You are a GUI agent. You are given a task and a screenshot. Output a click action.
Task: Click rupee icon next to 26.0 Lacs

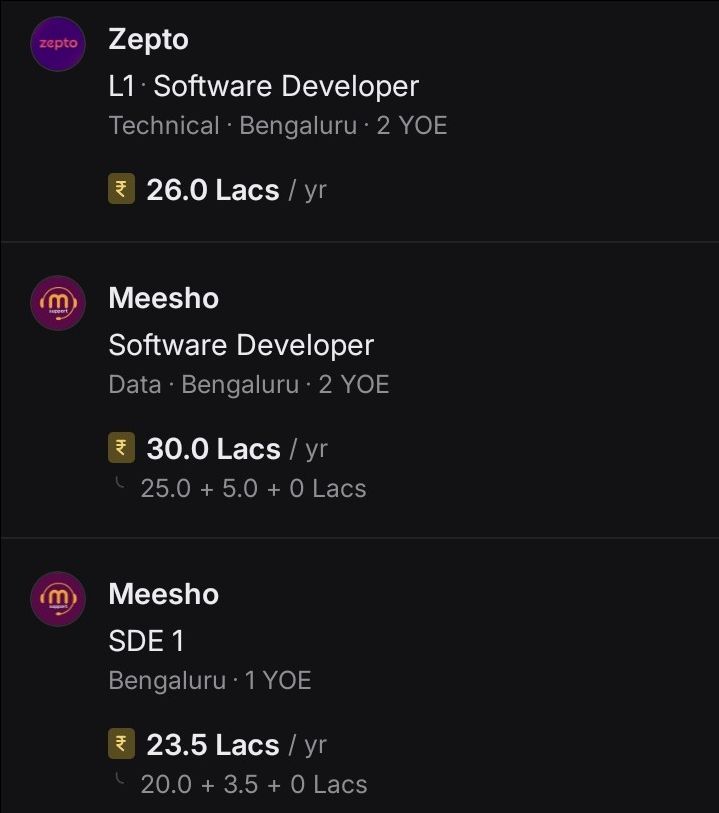(121, 189)
